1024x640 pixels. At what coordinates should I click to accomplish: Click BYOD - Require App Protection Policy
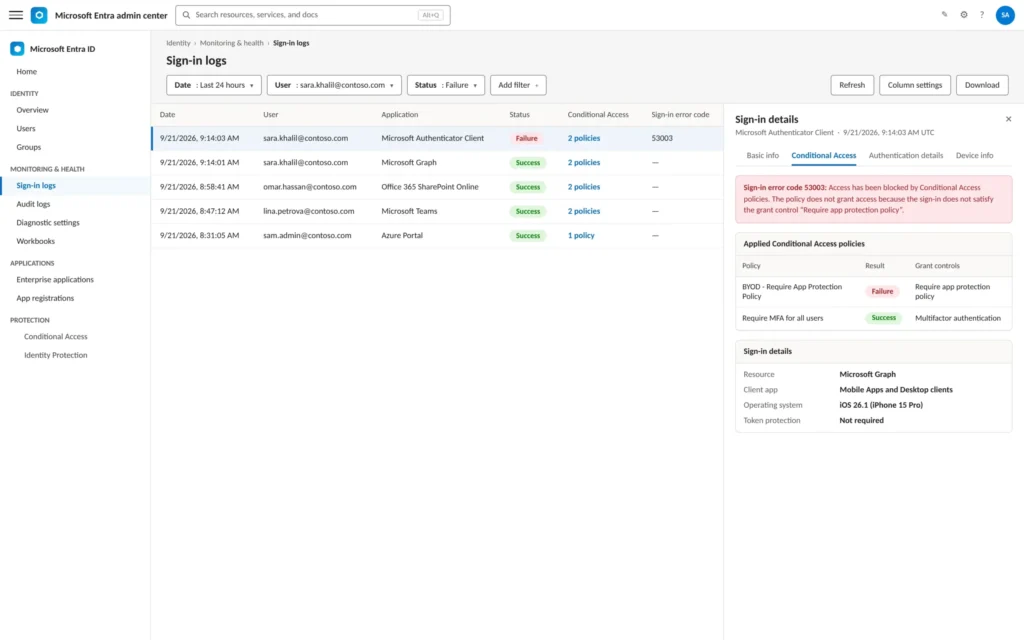[792, 291]
